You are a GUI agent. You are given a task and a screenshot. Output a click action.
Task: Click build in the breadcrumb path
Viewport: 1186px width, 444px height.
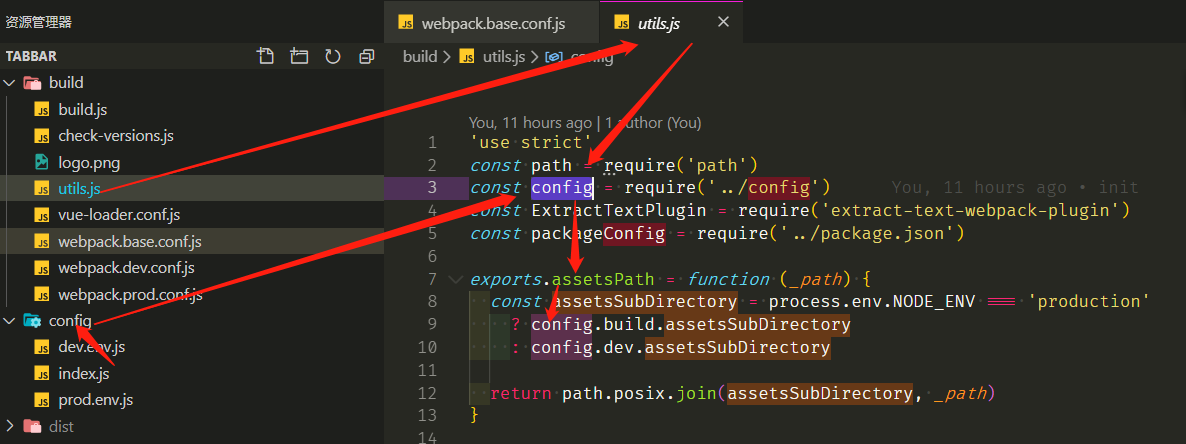(x=420, y=57)
